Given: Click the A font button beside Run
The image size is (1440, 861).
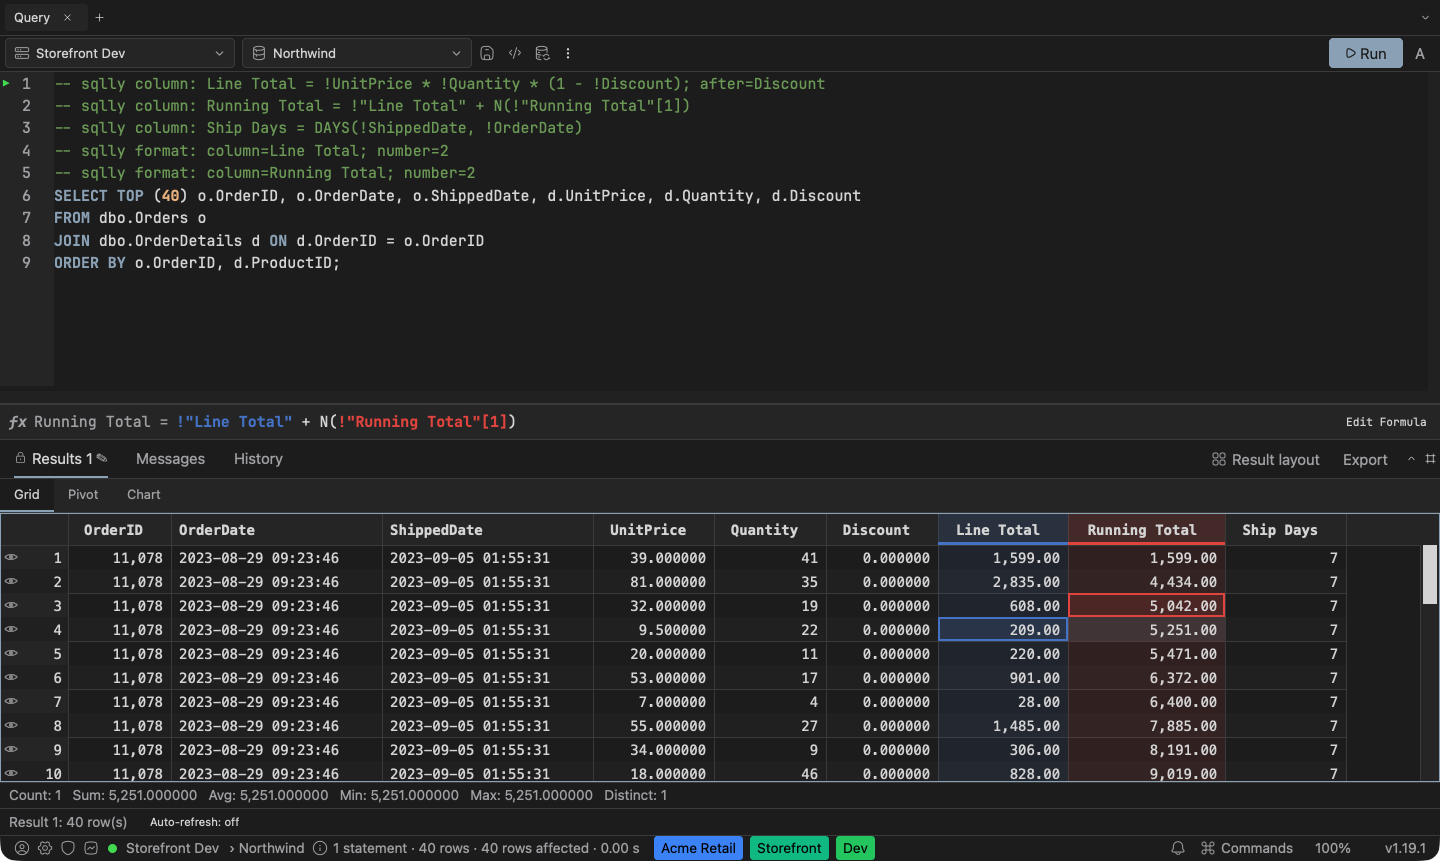Looking at the screenshot, I should [1420, 53].
